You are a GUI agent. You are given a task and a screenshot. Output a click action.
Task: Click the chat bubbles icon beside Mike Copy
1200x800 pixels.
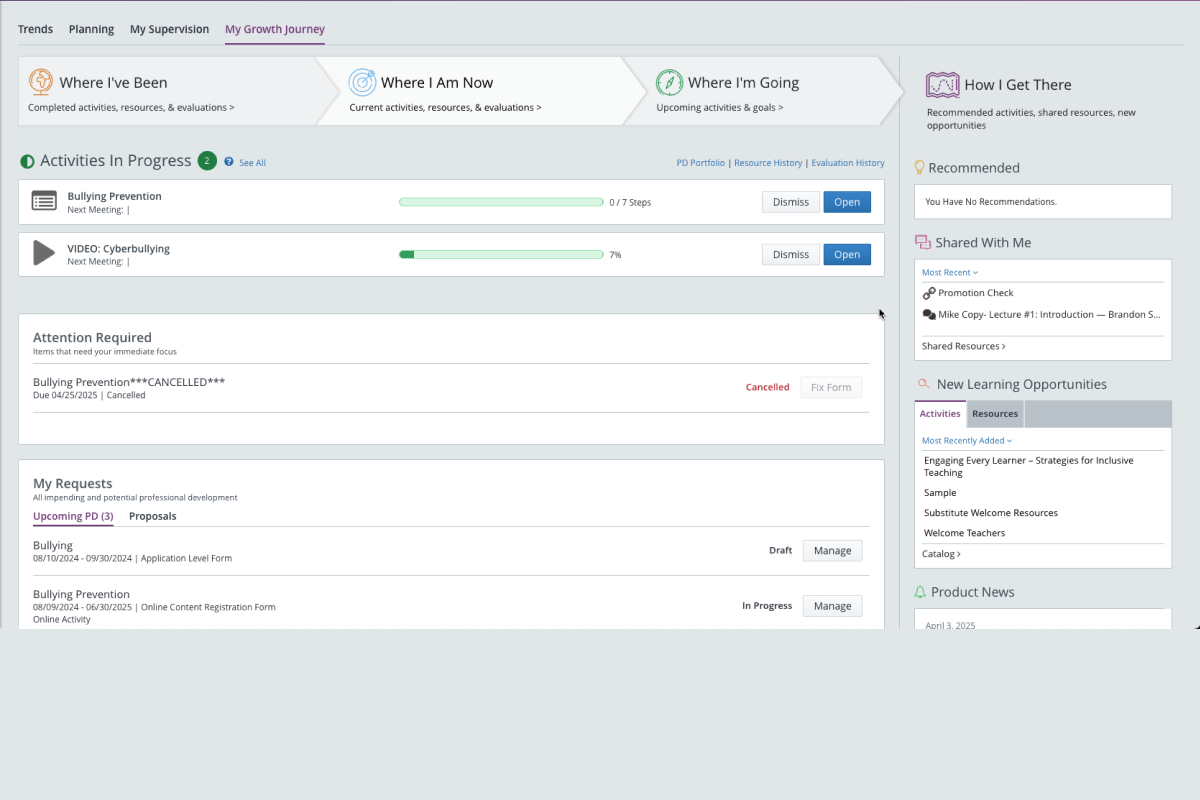coord(929,314)
